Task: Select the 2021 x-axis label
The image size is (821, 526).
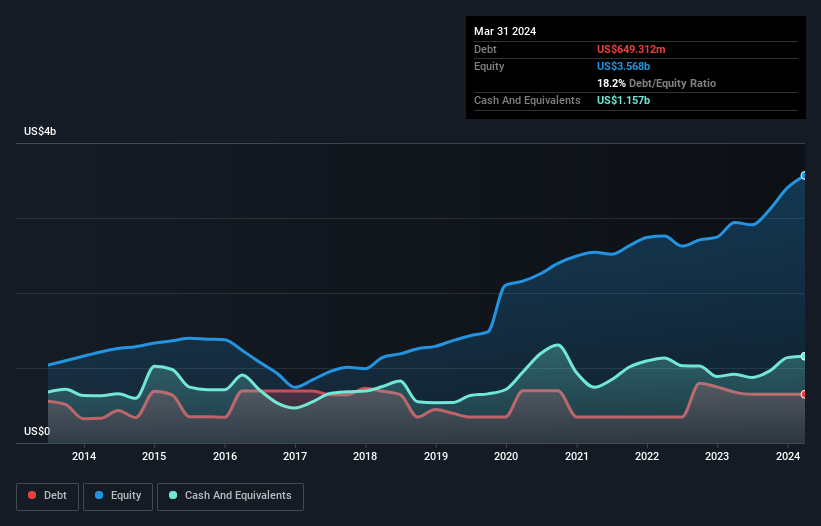Action: (x=576, y=456)
